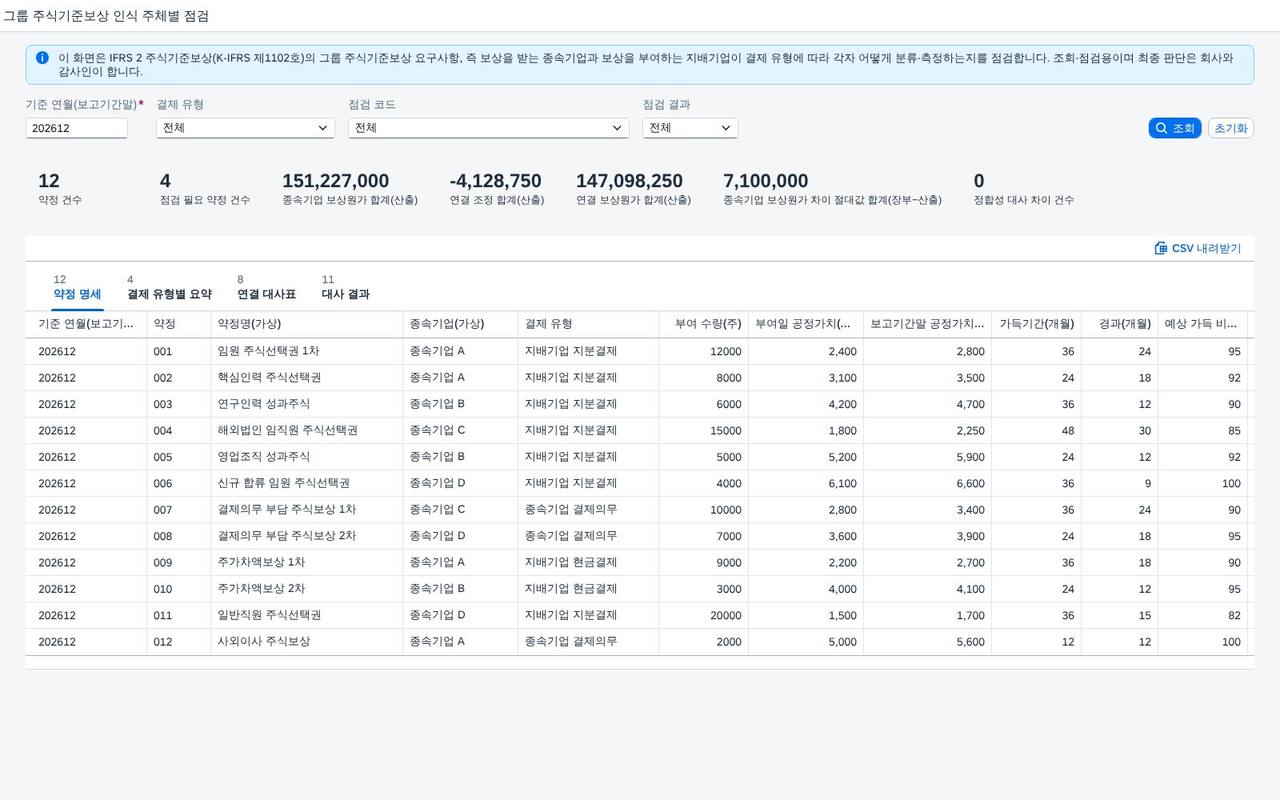The width and height of the screenshot is (1280, 800).
Task: Click the 기준 연월 input field
Action: click(77, 128)
